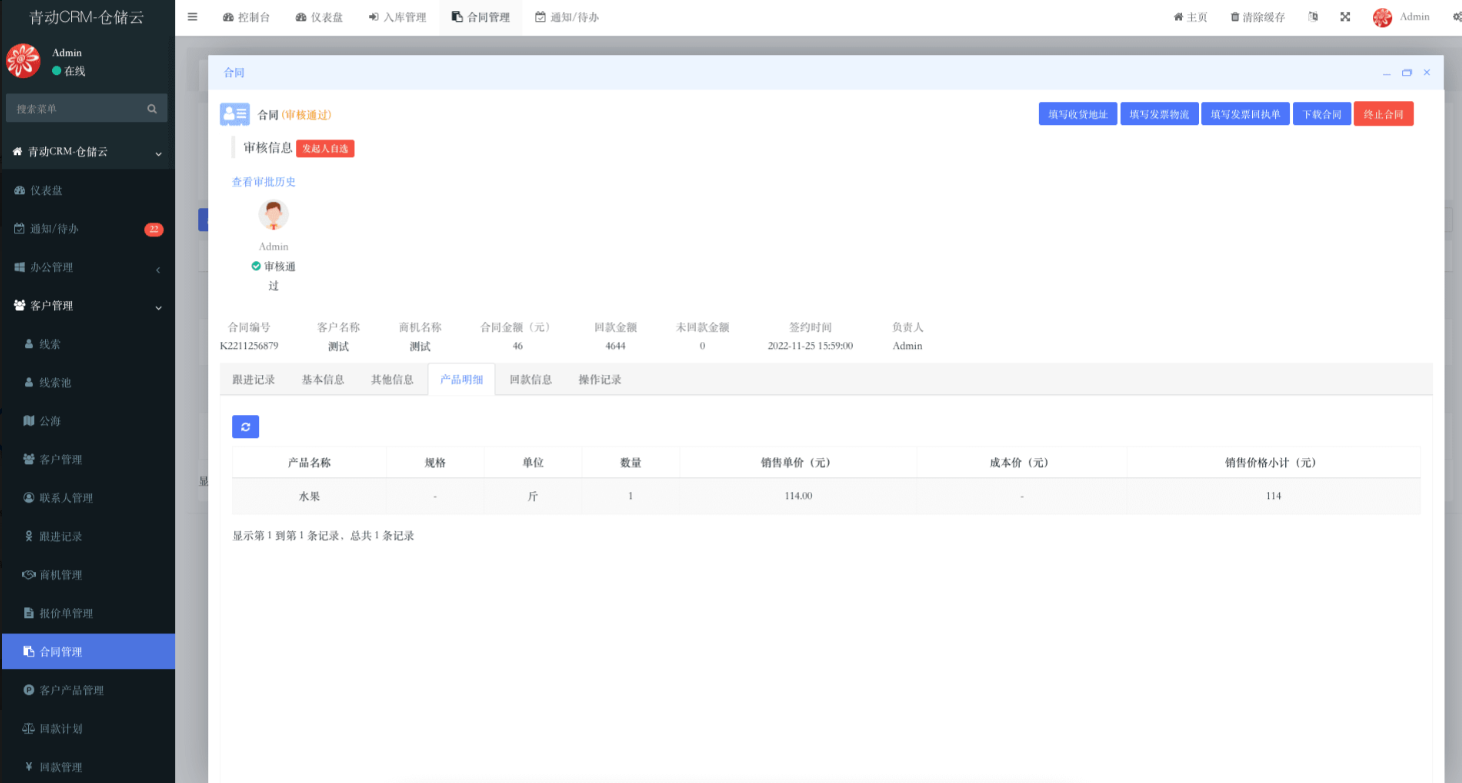The image size is (1462, 783).
Task: Click the 搜索菜单 search input field
Action: (x=75, y=109)
